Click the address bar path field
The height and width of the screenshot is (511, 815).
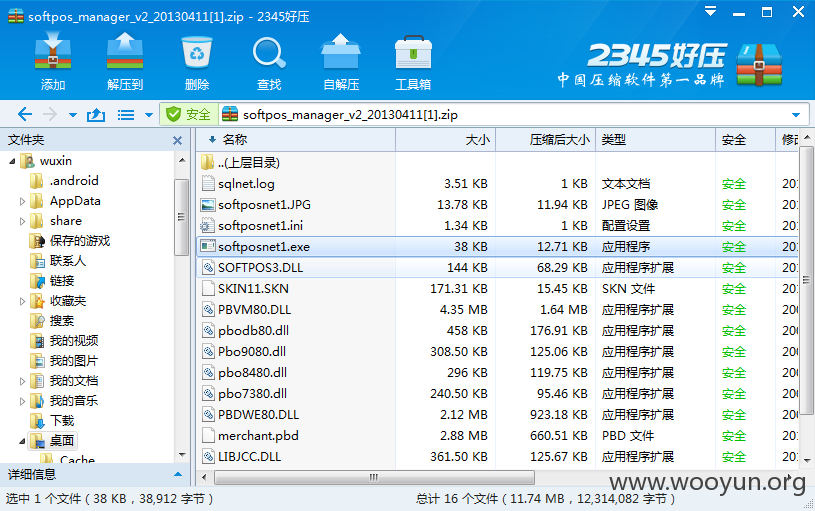pos(504,114)
